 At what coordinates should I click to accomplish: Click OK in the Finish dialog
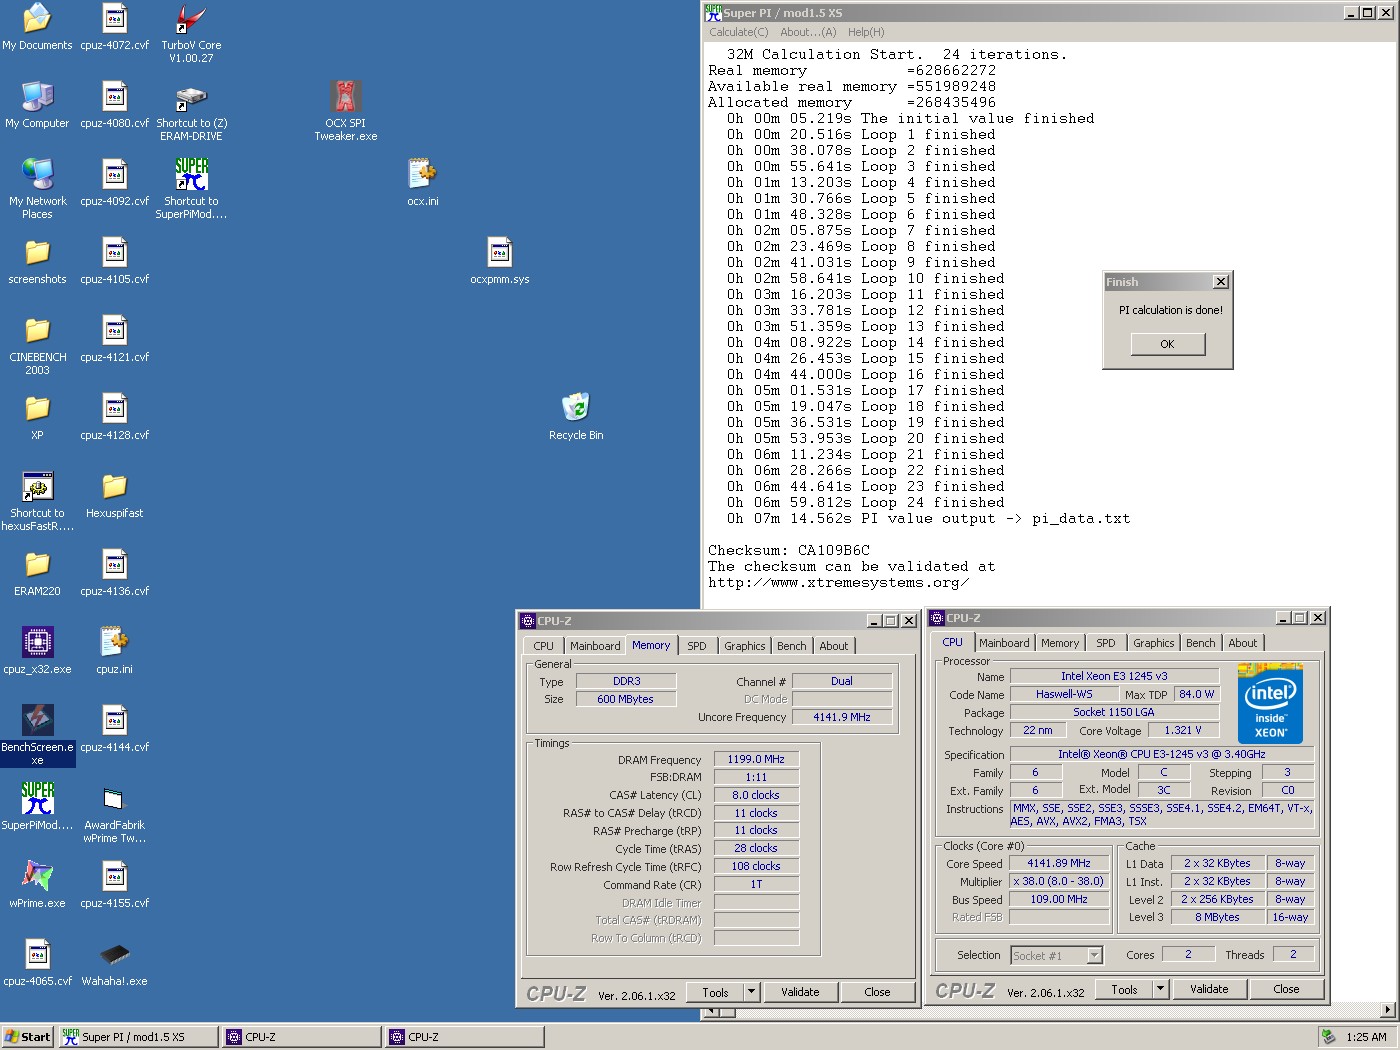coord(1167,344)
